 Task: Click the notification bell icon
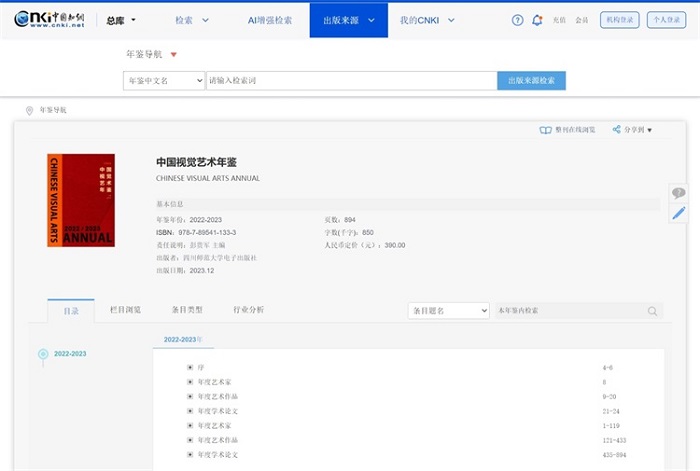coord(537,20)
